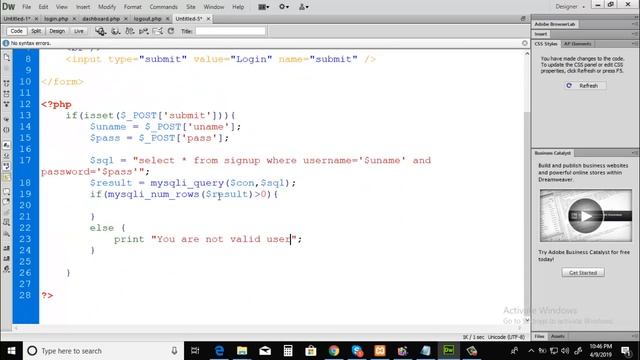Screen dimensions: 640x360
Task: Dismiss the No syntax errors info bar
Action: coord(524,43)
